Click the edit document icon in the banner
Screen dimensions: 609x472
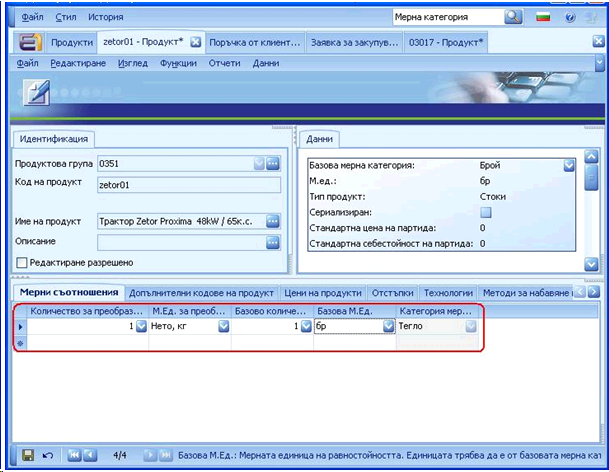click(x=37, y=92)
